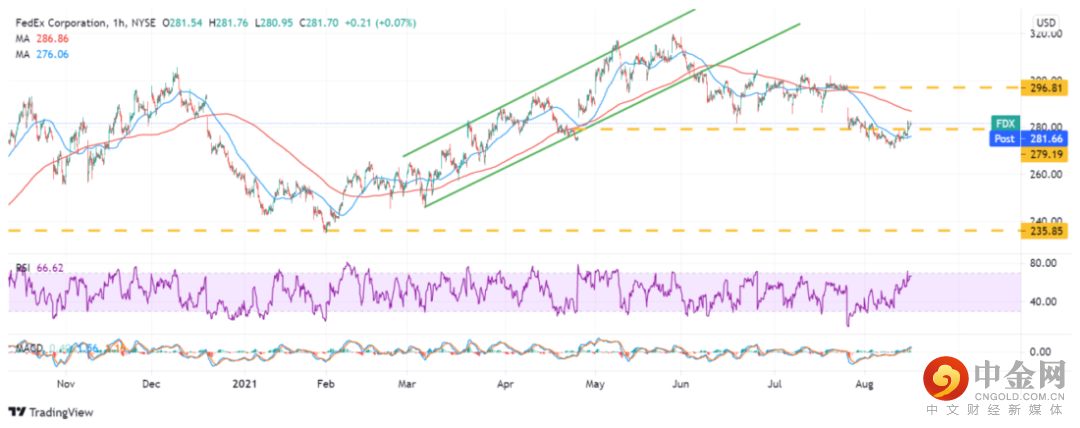Click the RSI 80.00 scale label

1042,263
